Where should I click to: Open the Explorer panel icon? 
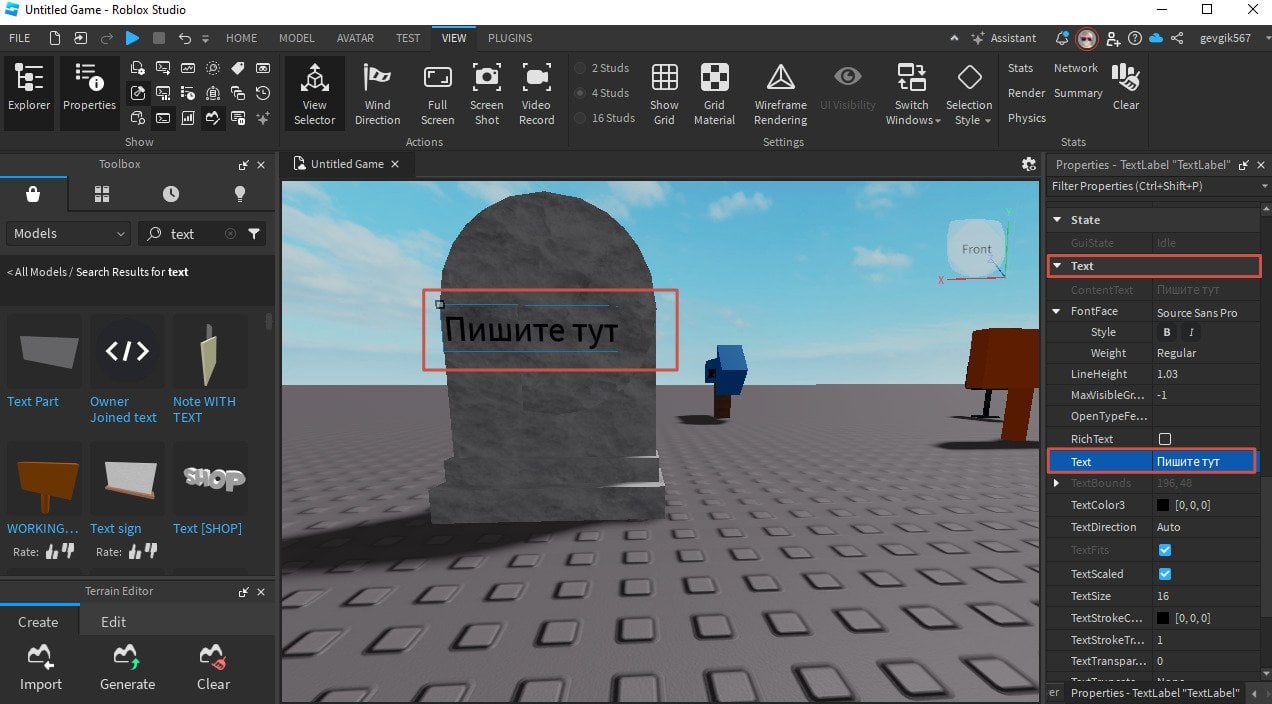[29, 79]
